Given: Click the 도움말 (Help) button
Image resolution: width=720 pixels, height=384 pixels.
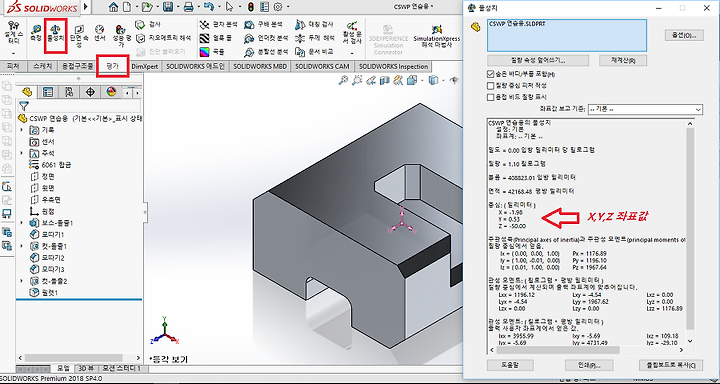Looking at the screenshot, I should (x=510, y=365).
